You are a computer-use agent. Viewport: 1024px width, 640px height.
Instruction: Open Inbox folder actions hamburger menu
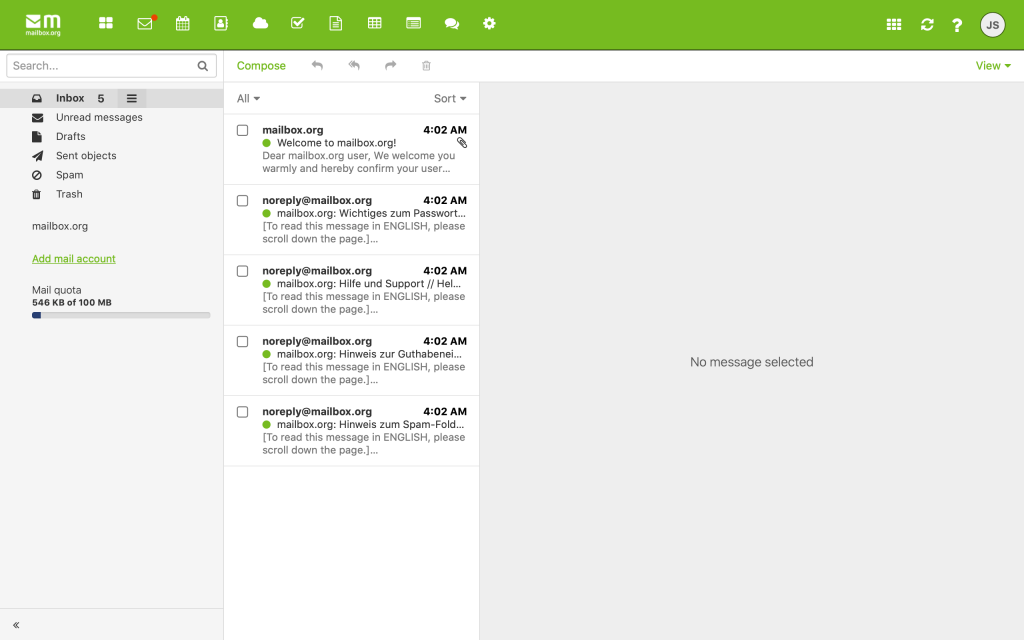tap(132, 98)
